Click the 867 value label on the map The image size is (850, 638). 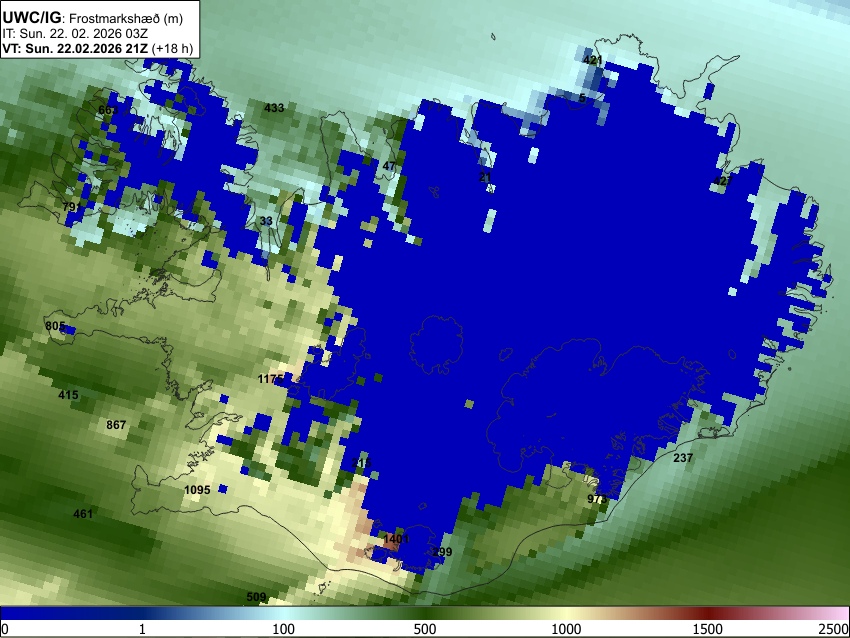[x=116, y=425]
